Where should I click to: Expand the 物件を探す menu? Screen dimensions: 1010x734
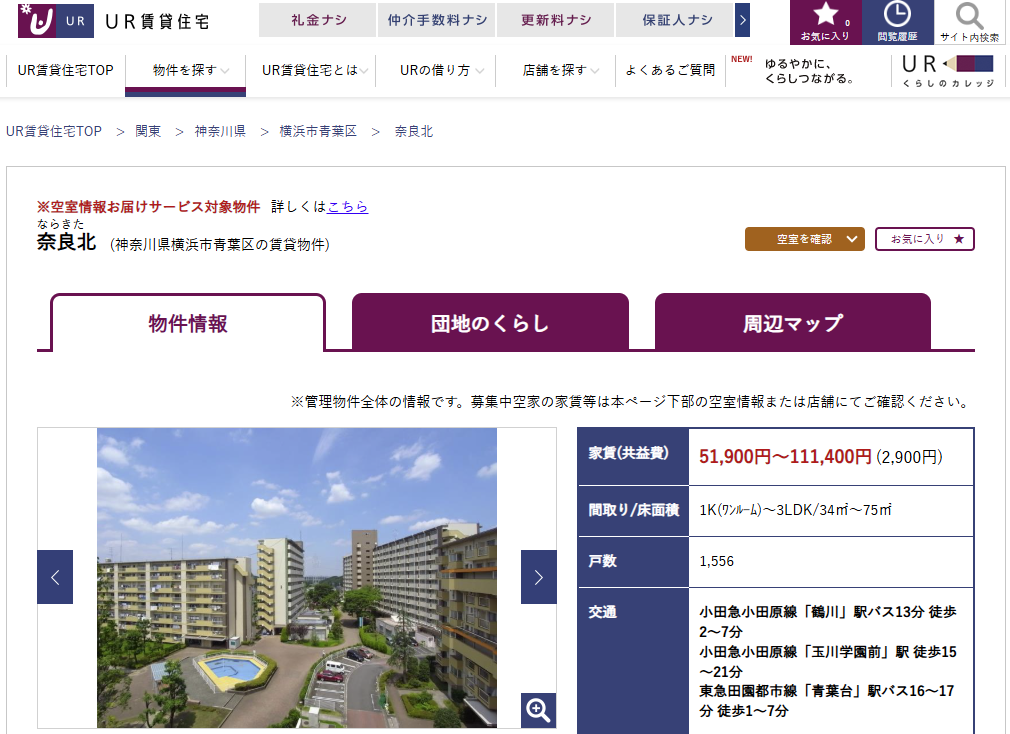pyautogui.click(x=185, y=70)
